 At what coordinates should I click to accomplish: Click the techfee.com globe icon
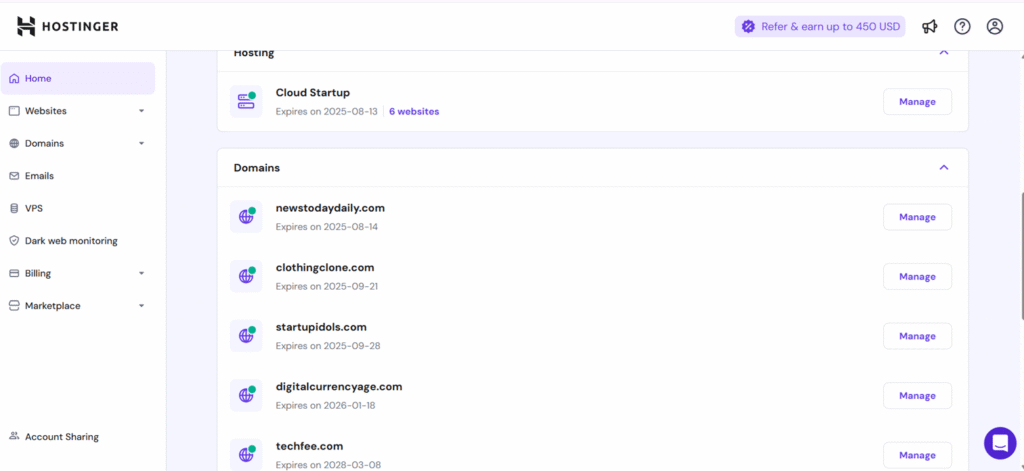tap(246, 454)
